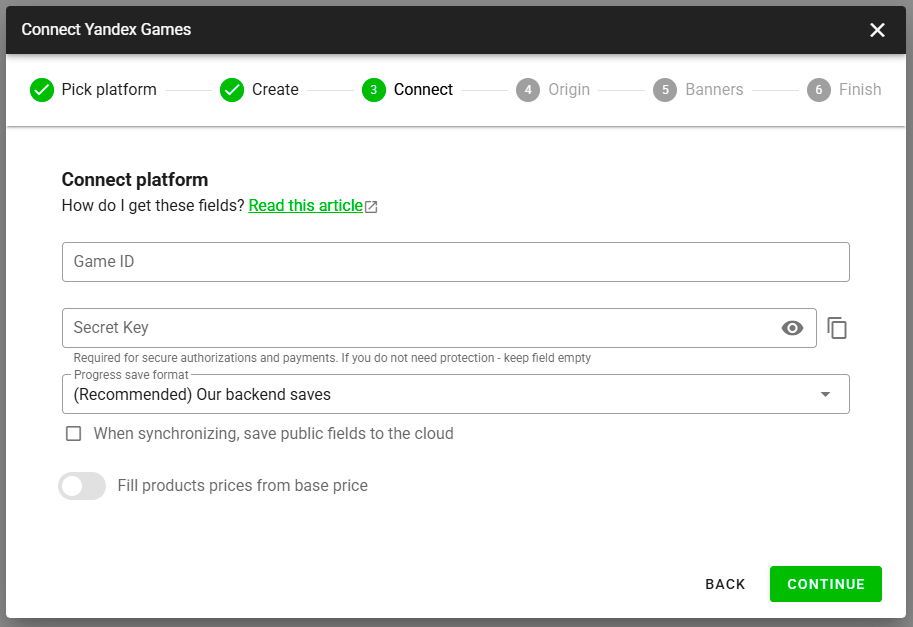Viewport: 913px width, 627px height.
Task: Close the Connect Yandex Games dialog
Action: (x=877, y=30)
